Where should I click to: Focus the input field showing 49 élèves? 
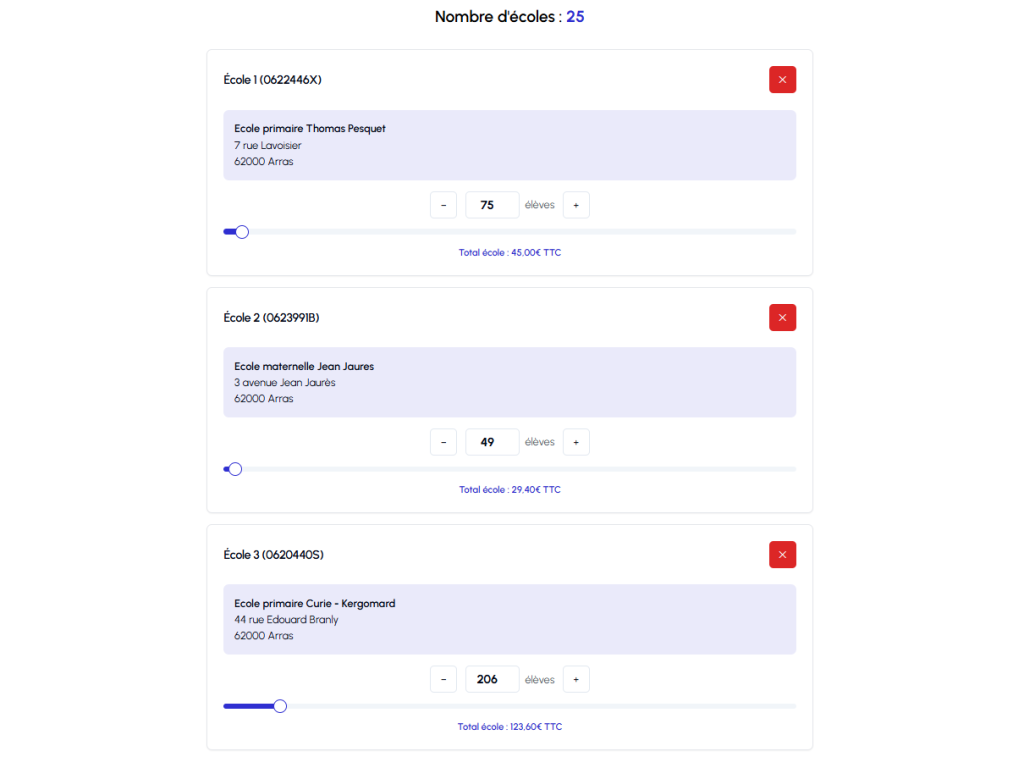pyautogui.click(x=492, y=442)
